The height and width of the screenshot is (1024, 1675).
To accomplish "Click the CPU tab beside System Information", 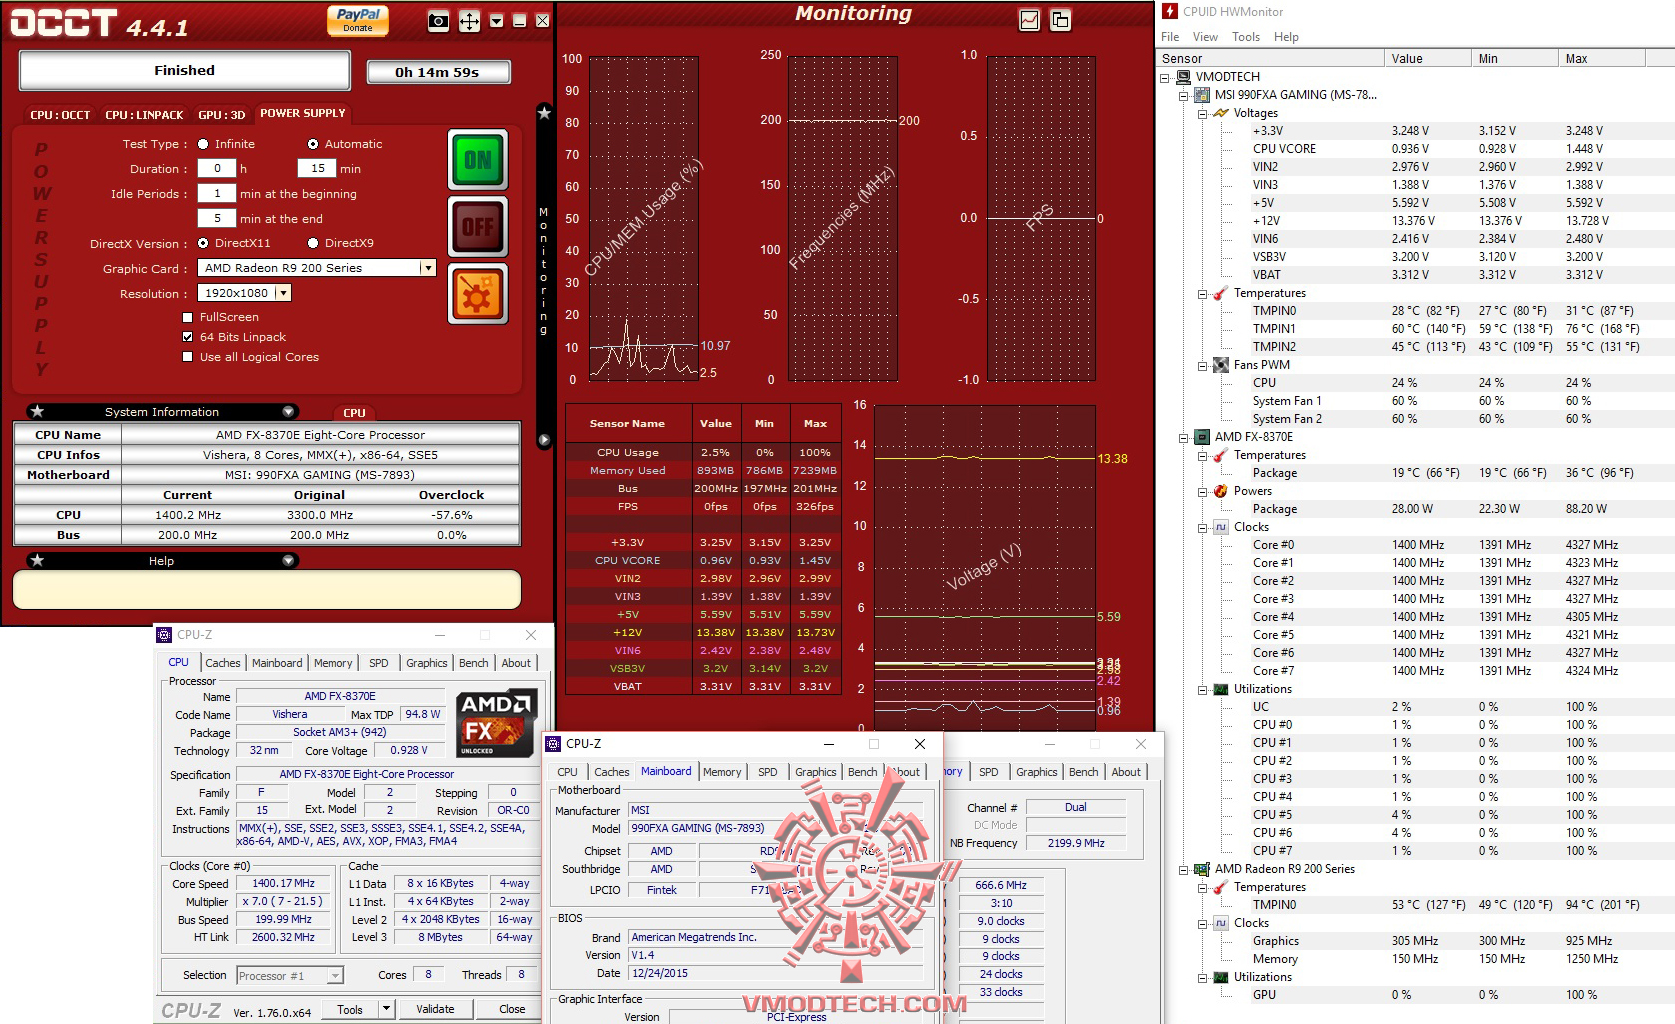I will tap(354, 412).
